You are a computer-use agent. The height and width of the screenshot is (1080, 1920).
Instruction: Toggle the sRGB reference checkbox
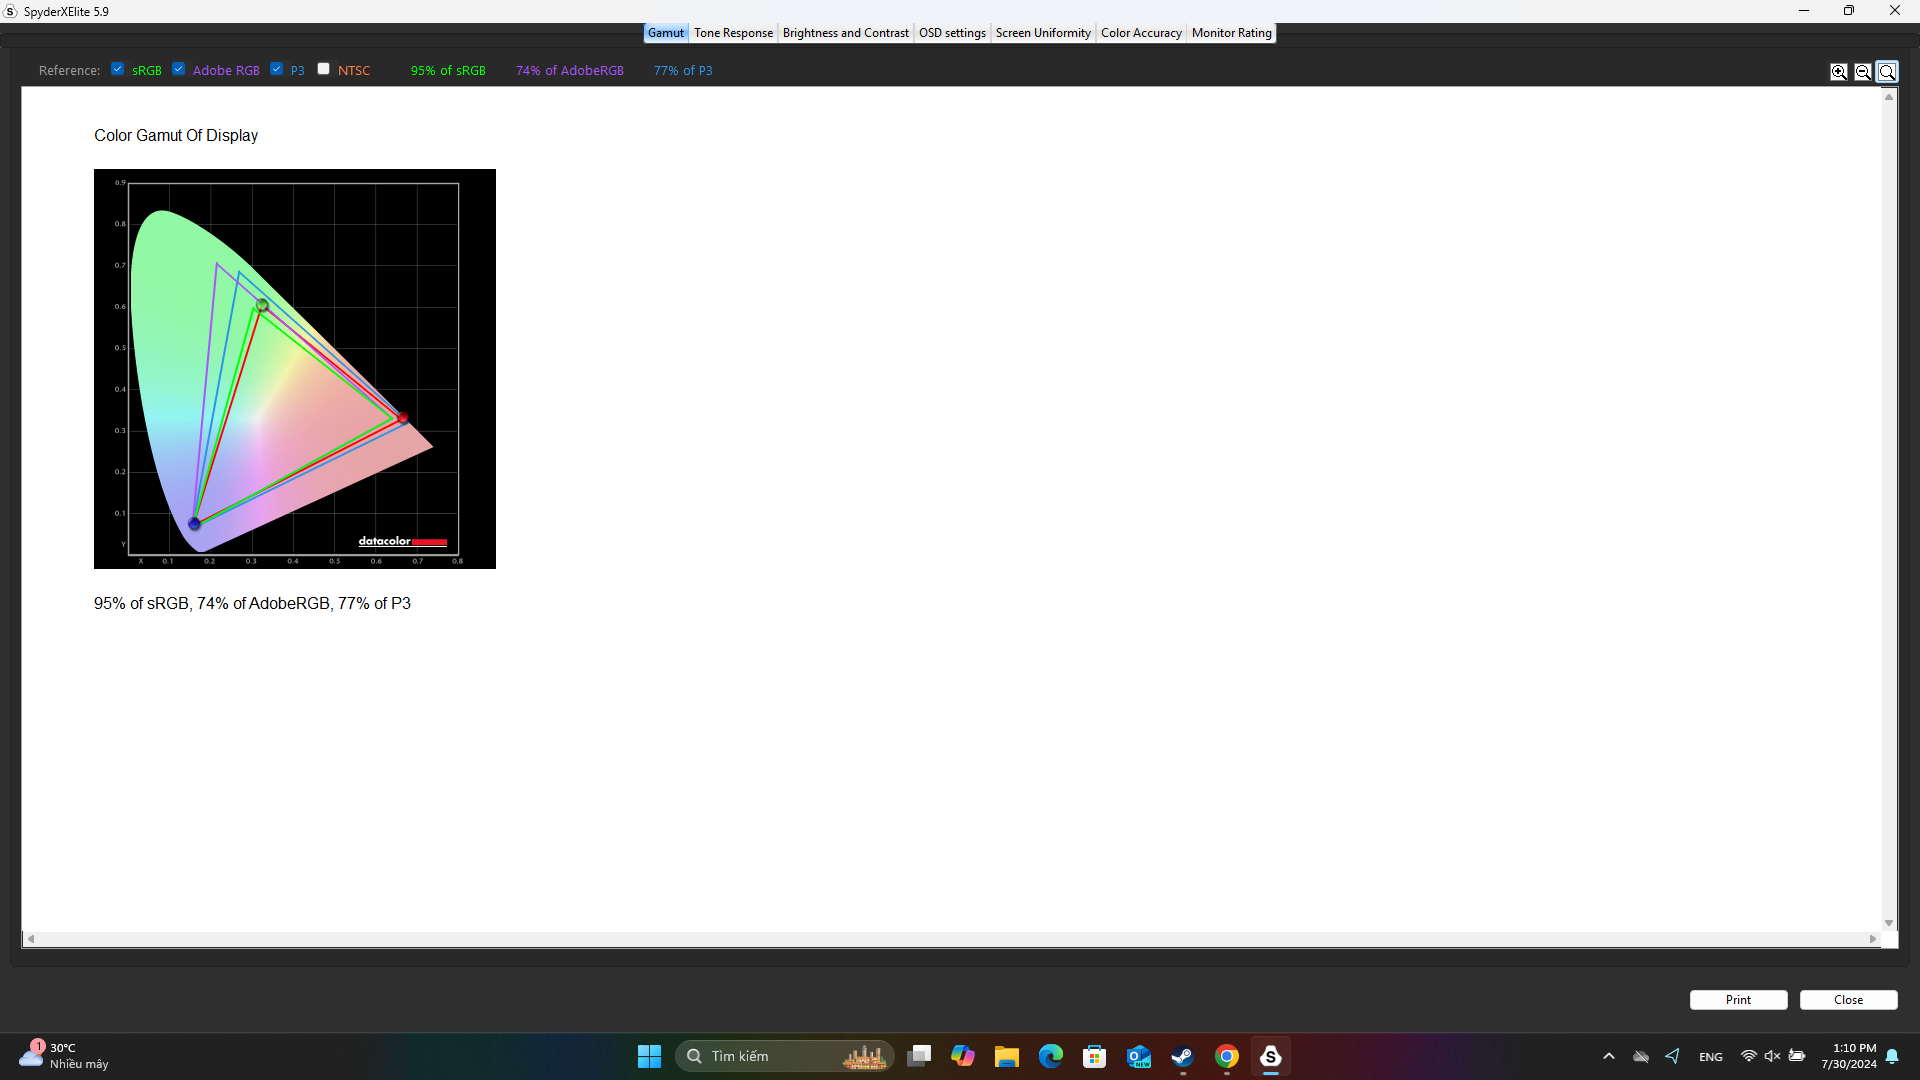point(120,69)
